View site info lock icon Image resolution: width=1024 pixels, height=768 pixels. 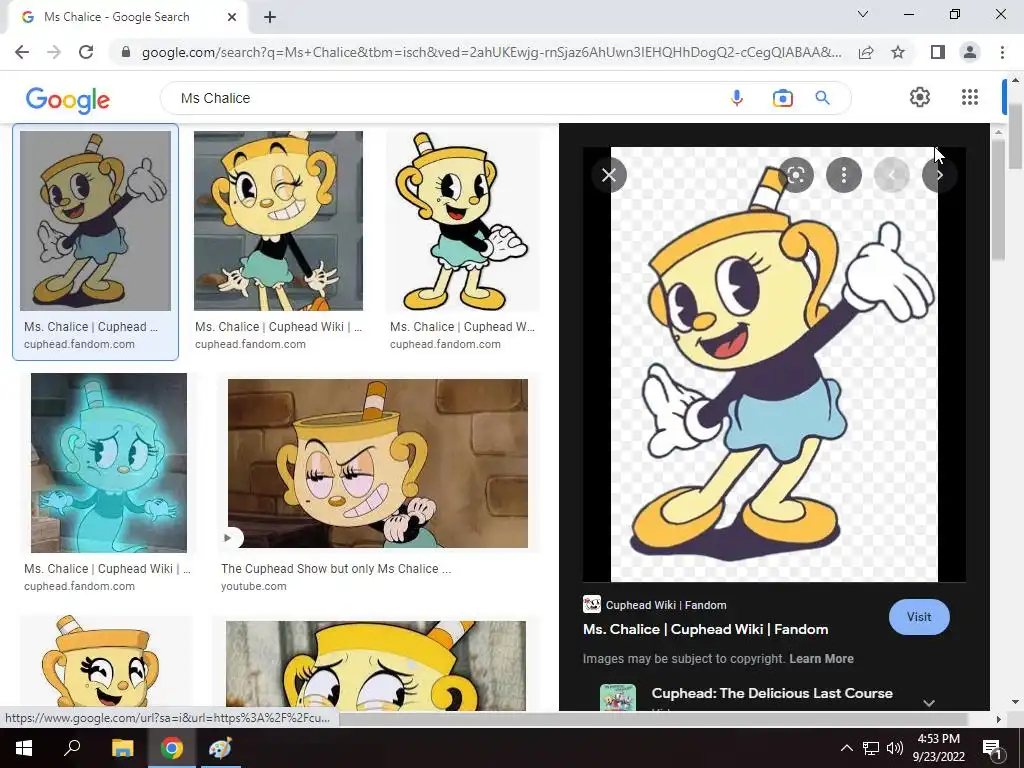[126, 52]
